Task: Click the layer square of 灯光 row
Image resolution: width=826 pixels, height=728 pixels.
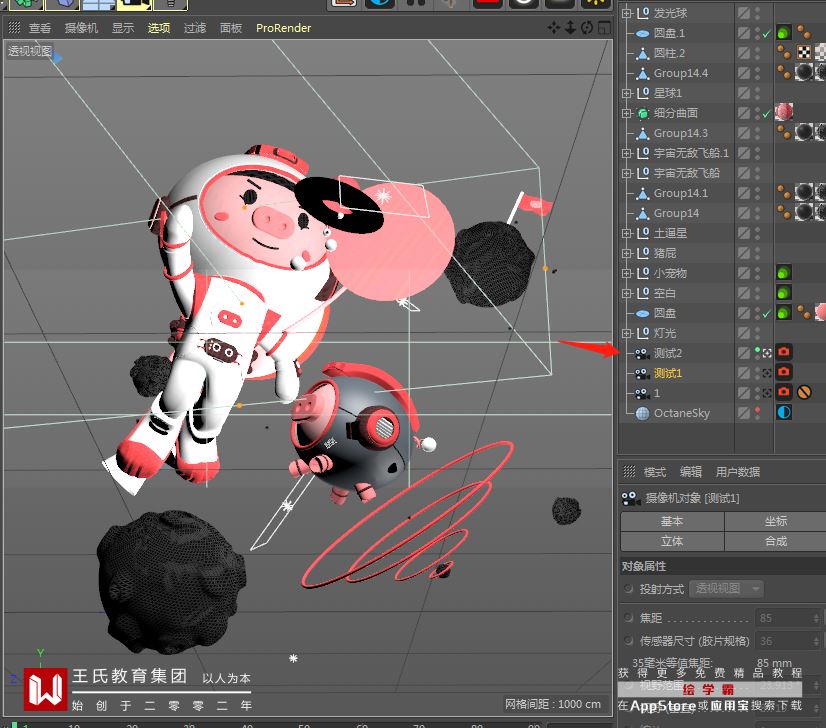Action: (744, 333)
